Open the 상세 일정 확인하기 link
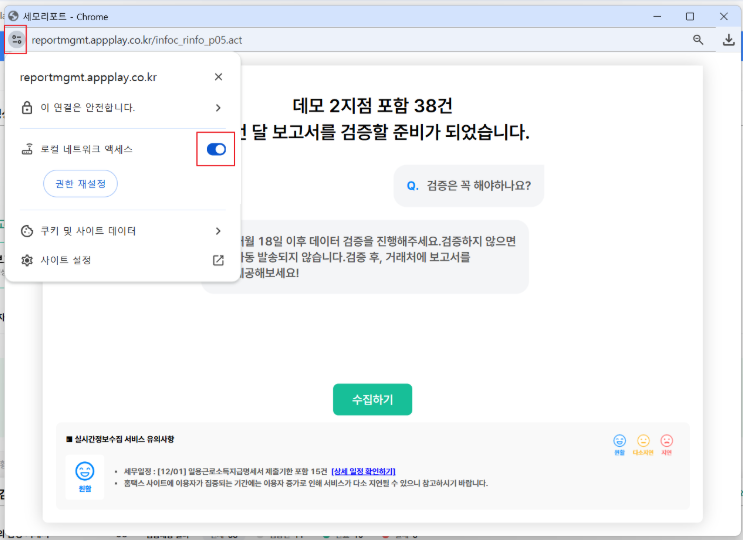 pyautogui.click(x=362, y=470)
